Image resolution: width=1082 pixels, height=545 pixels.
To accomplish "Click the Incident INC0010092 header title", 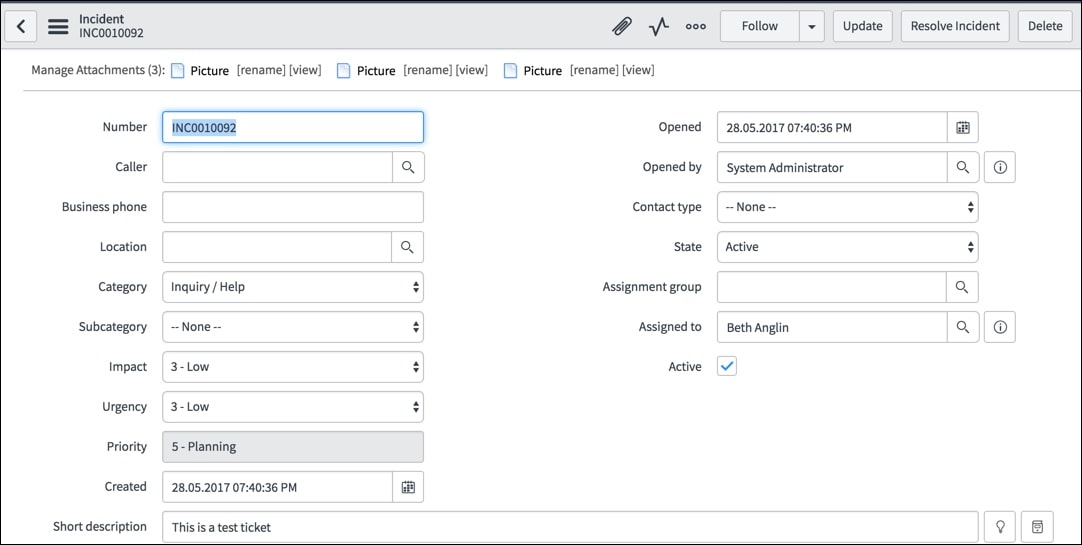I will pyautogui.click(x=111, y=26).
